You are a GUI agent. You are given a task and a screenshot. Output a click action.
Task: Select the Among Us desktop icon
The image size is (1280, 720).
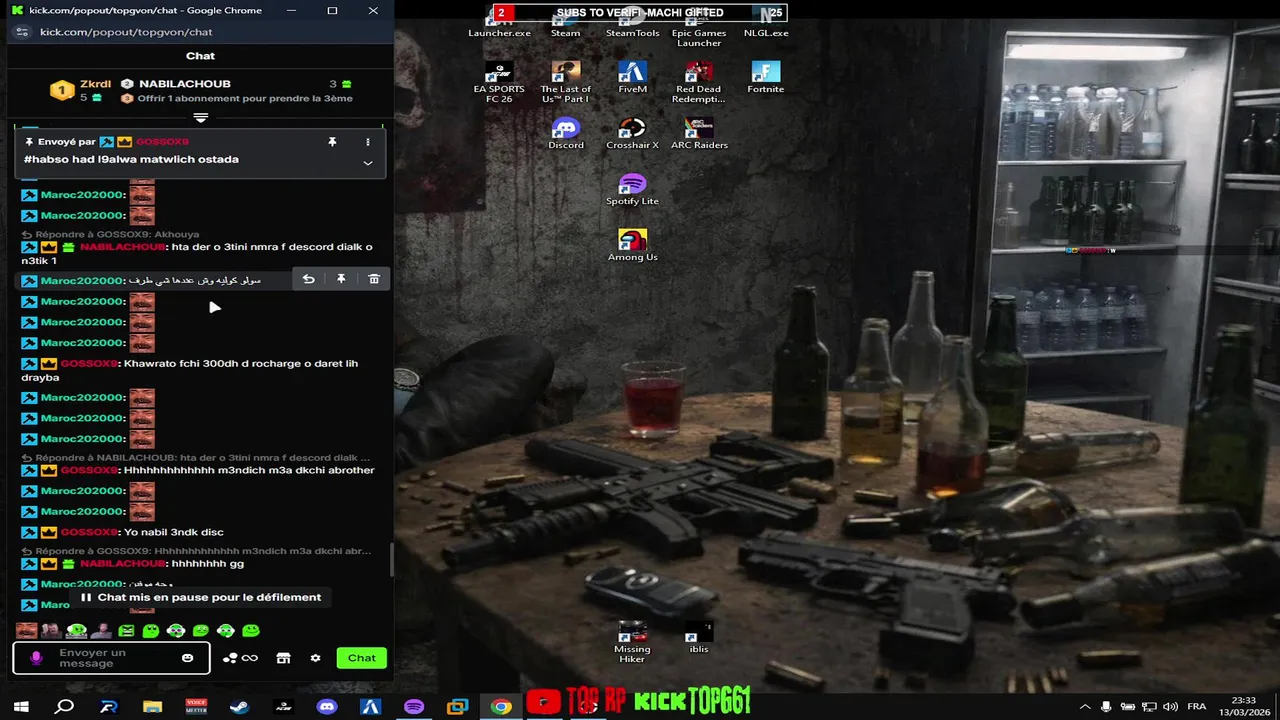click(x=632, y=246)
